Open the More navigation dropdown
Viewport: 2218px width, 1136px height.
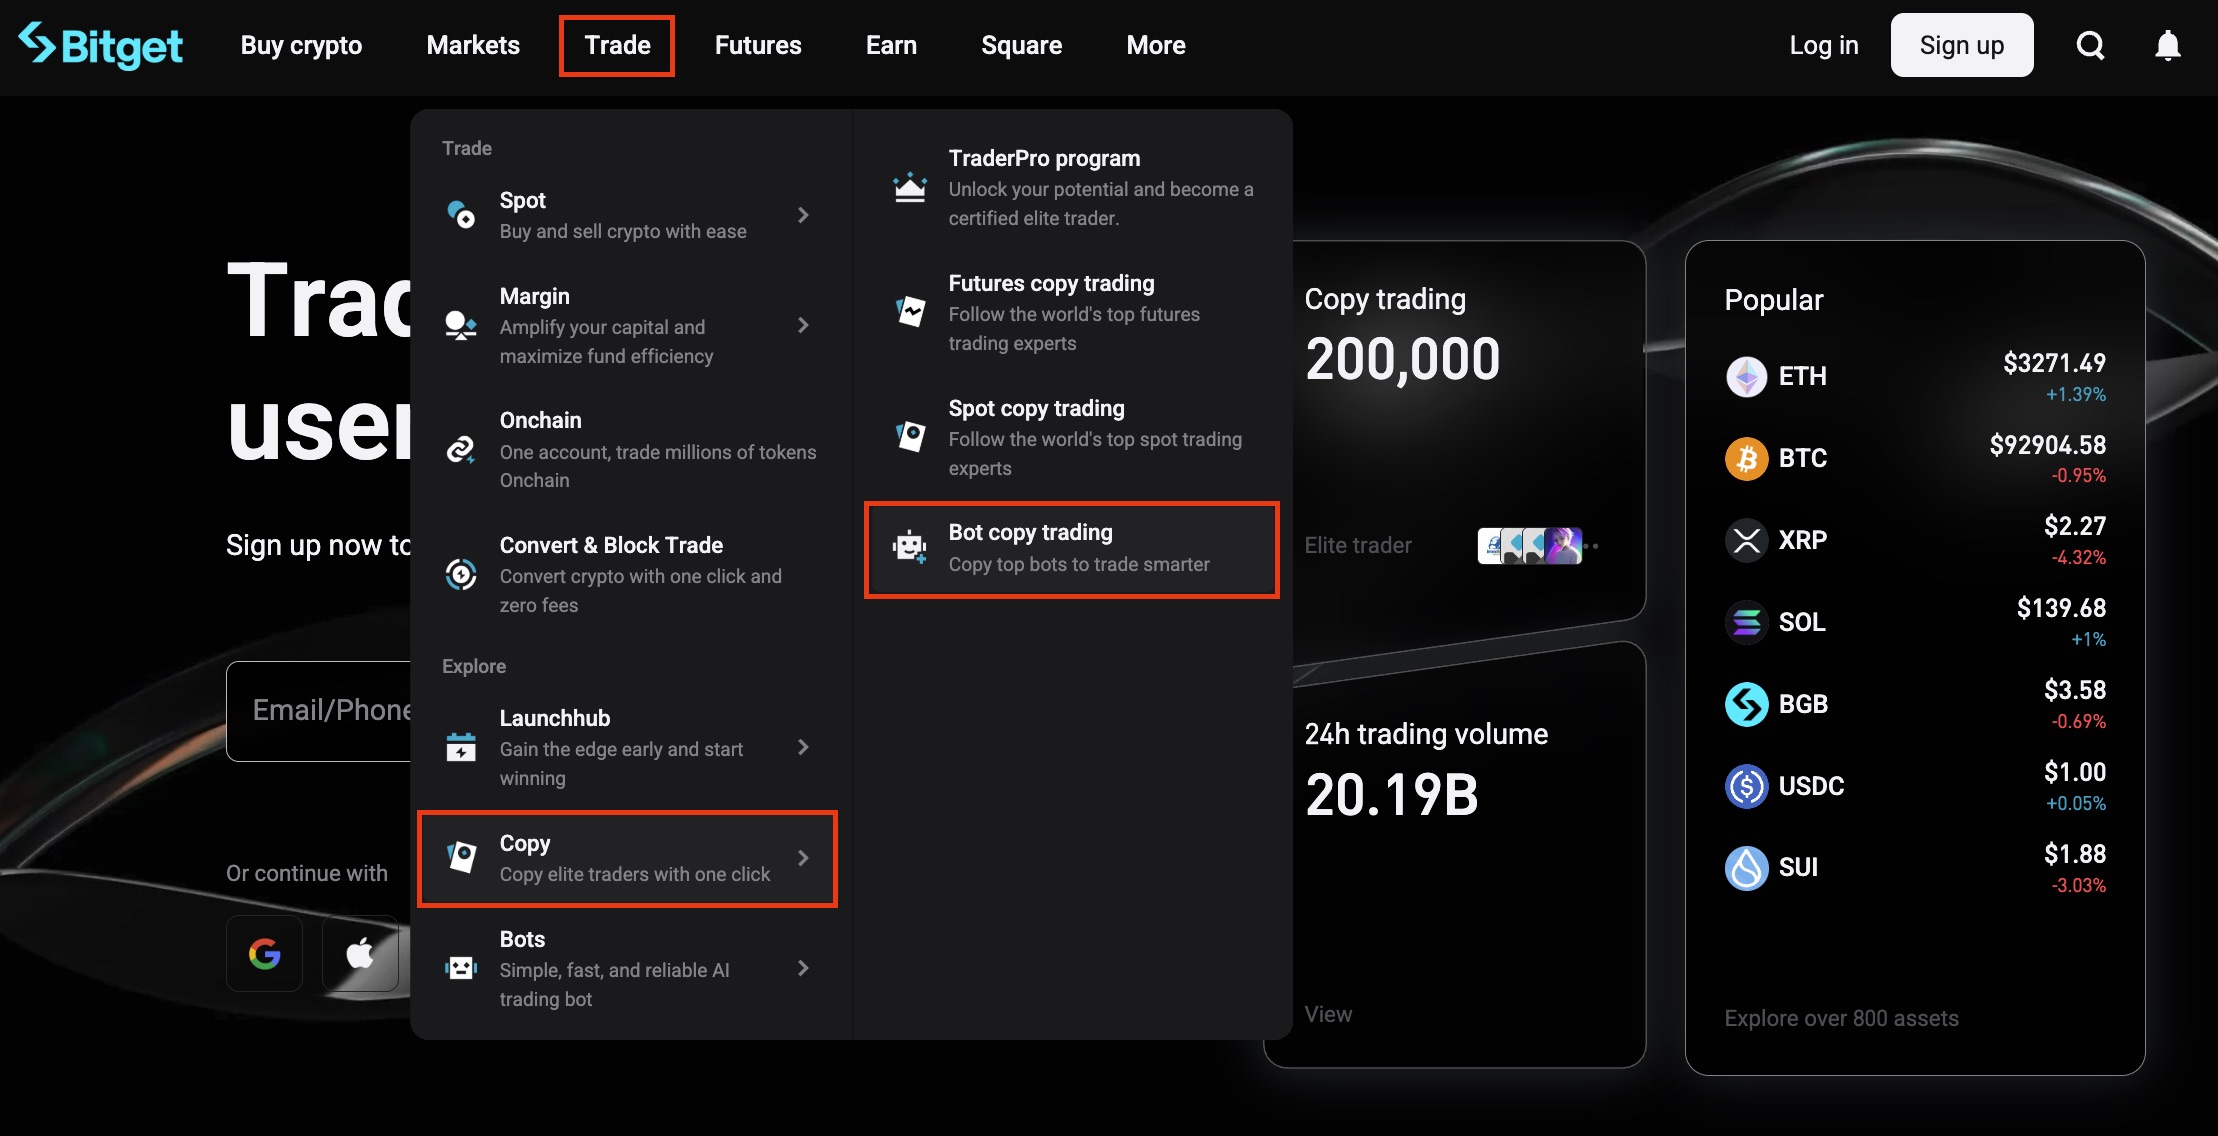pyautogui.click(x=1155, y=45)
